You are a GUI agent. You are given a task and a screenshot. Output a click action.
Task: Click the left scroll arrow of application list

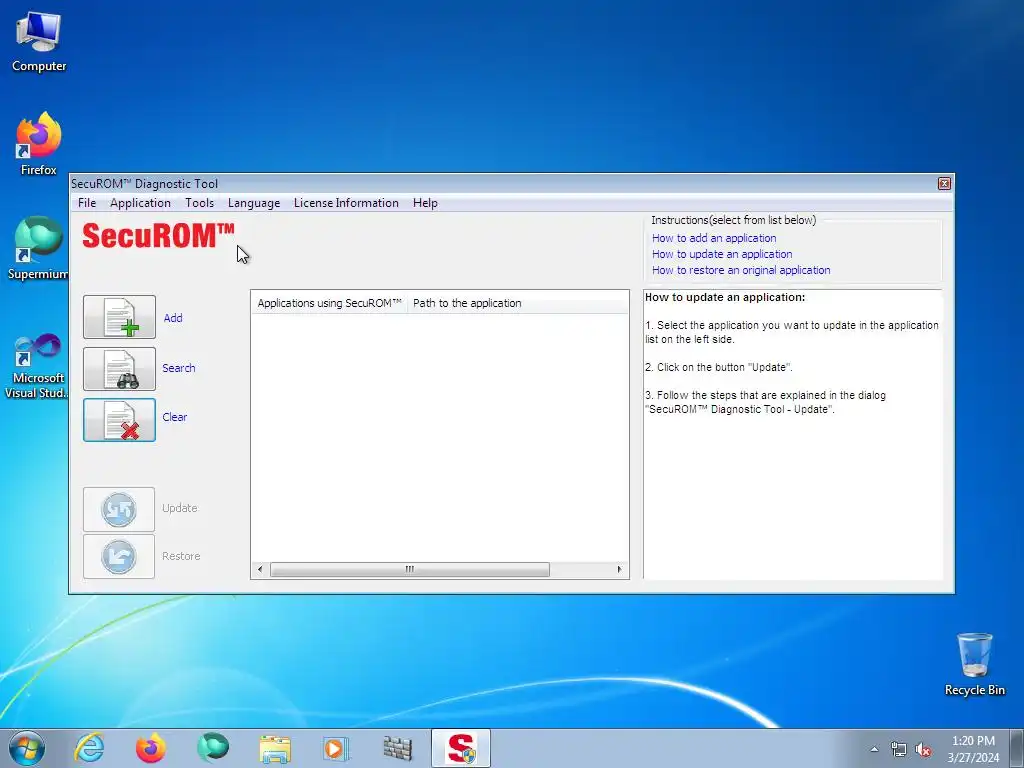pos(260,569)
